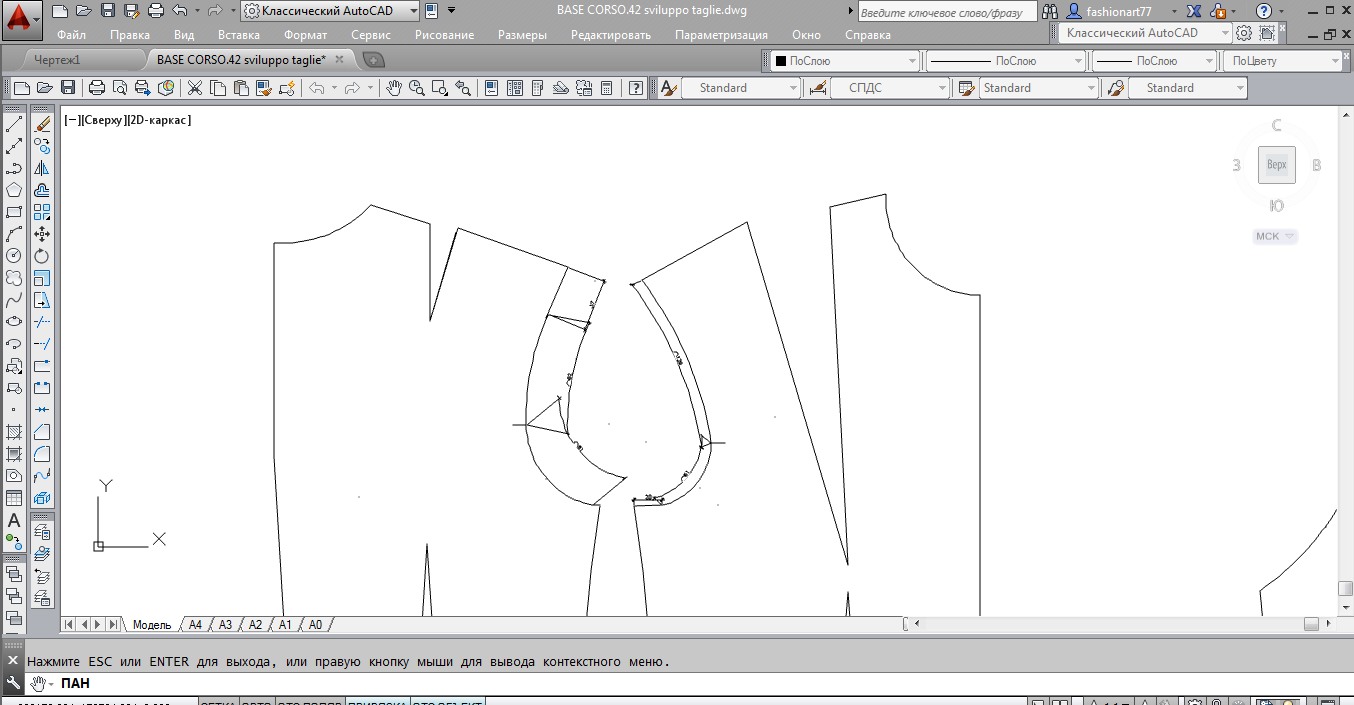This screenshot has width=1354, height=705.
Task: Click the МСК coordinate system button
Action: coord(1275,237)
